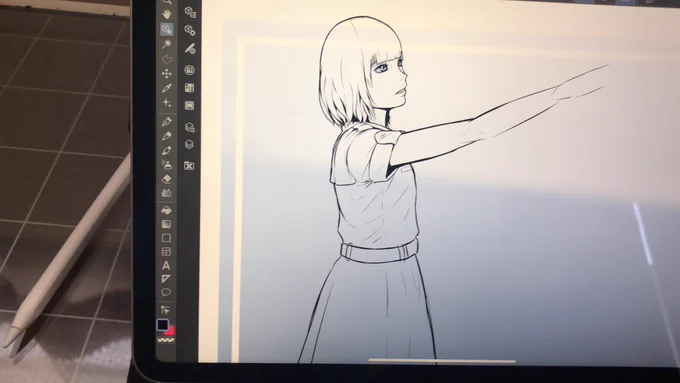This screenshot has height=383, width=680.
Task: Select the Blend droplets tool
Action: pos(167,193)
